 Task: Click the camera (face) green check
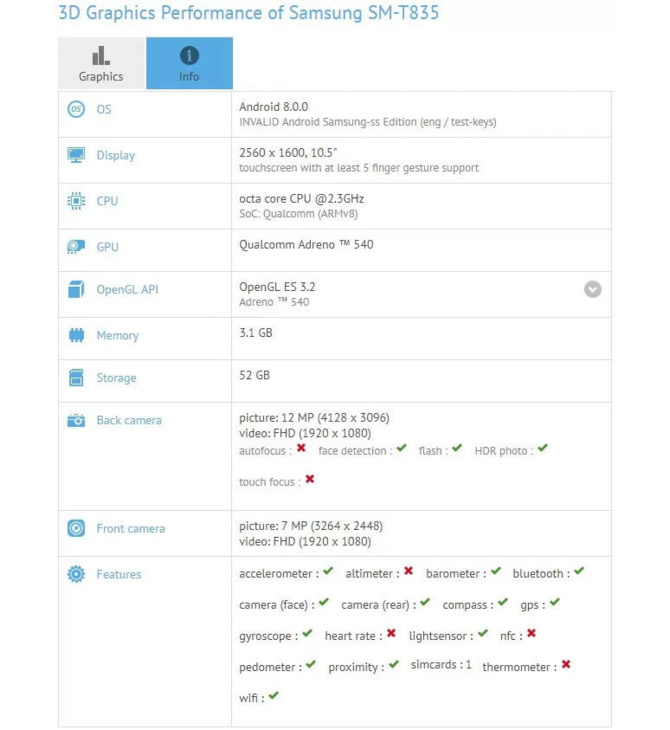[x=324, y=602]
